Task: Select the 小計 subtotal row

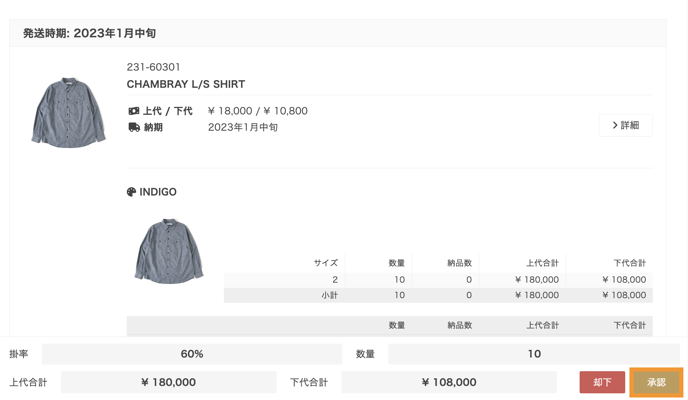Action: pos(438,295)
